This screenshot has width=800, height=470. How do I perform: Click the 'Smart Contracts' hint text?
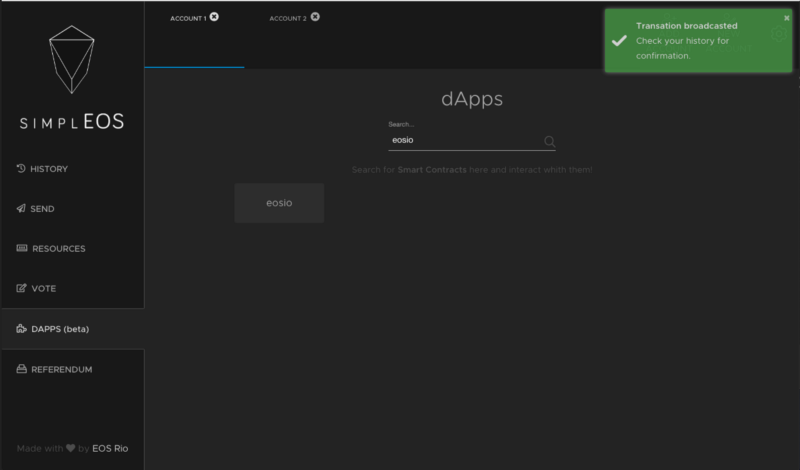point(432,170)
